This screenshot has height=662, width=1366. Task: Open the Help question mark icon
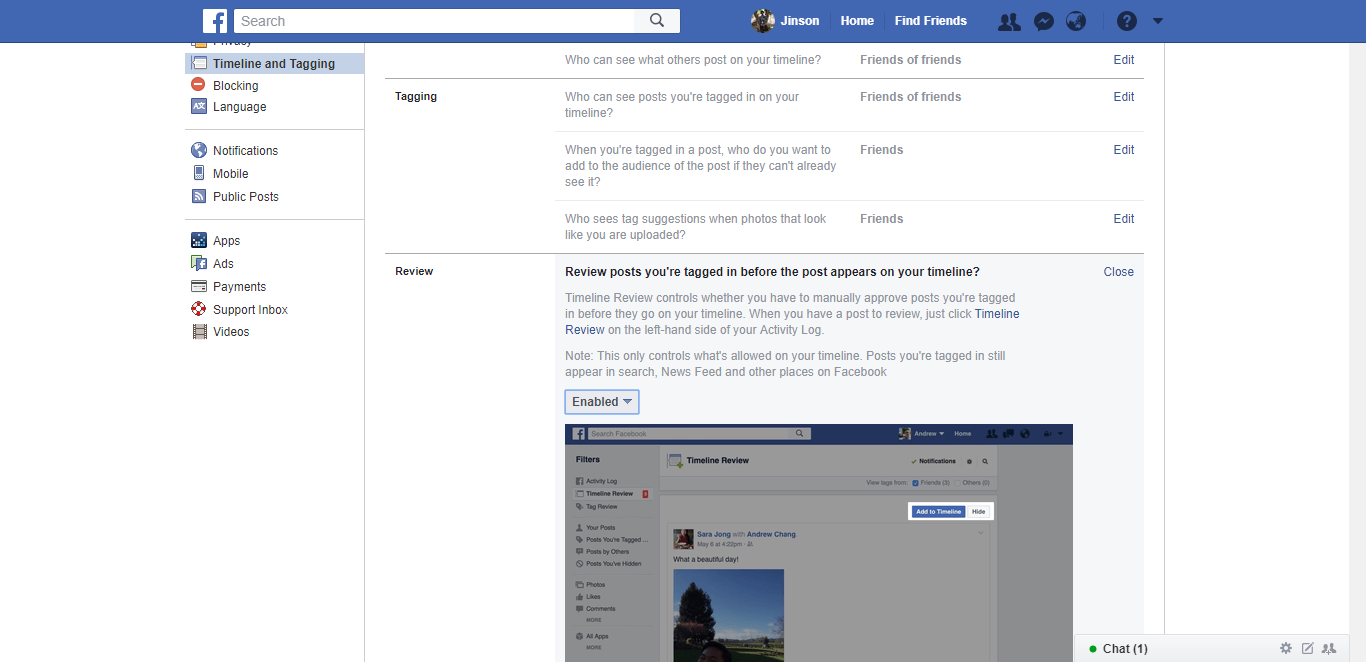tap(1127, 21)
